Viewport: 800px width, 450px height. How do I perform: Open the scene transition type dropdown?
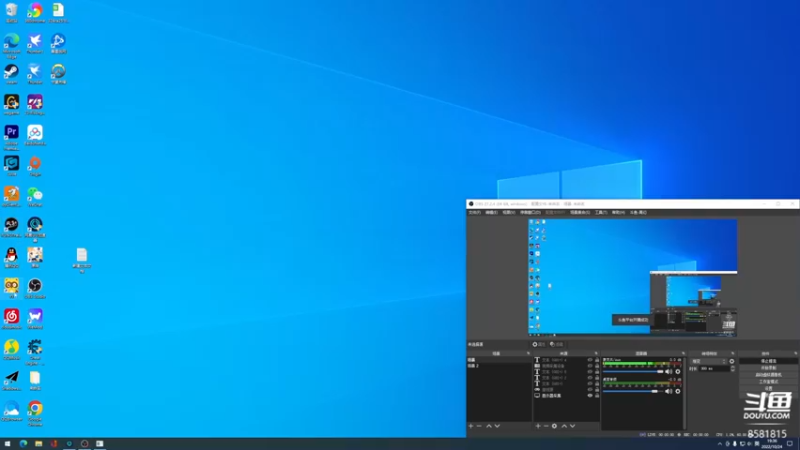[x=709, y=361]
